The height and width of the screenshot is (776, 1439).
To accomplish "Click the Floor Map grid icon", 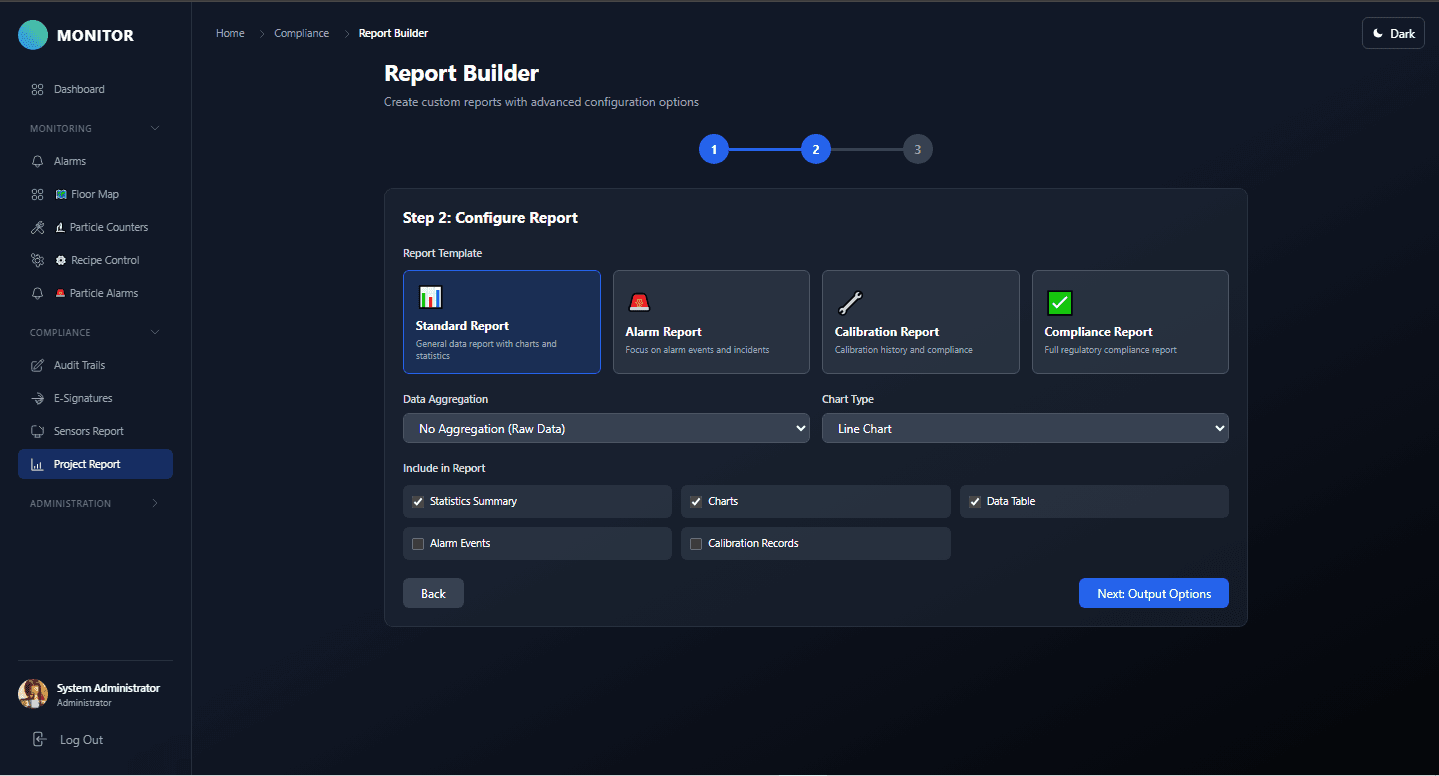I will (37, 194).
